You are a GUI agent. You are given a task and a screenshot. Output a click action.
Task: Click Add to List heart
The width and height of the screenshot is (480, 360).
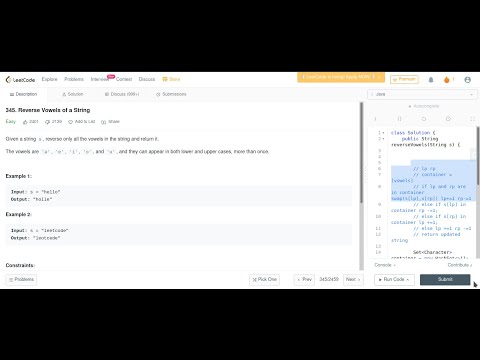82,122
